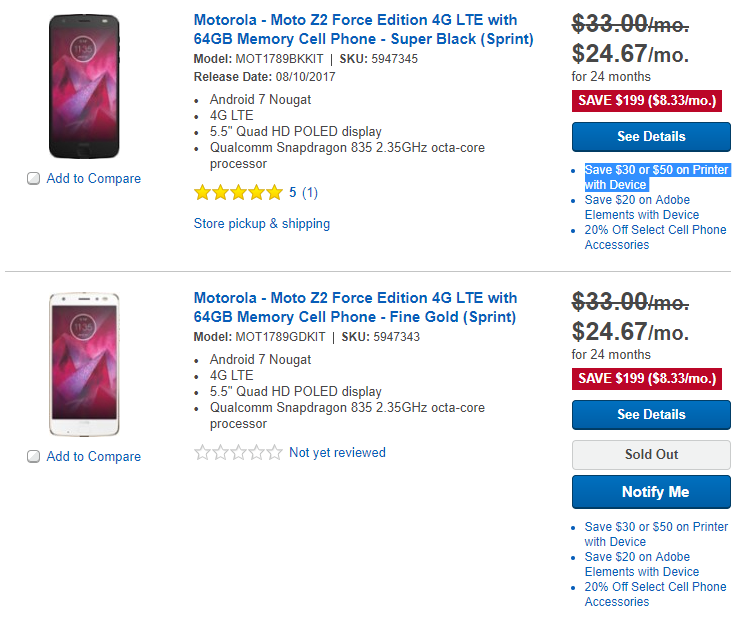The width and height of the screenshot is (744, 619).
Task: Open first Save $20 on Adobe Elements offer
Action: coord(641,207)
